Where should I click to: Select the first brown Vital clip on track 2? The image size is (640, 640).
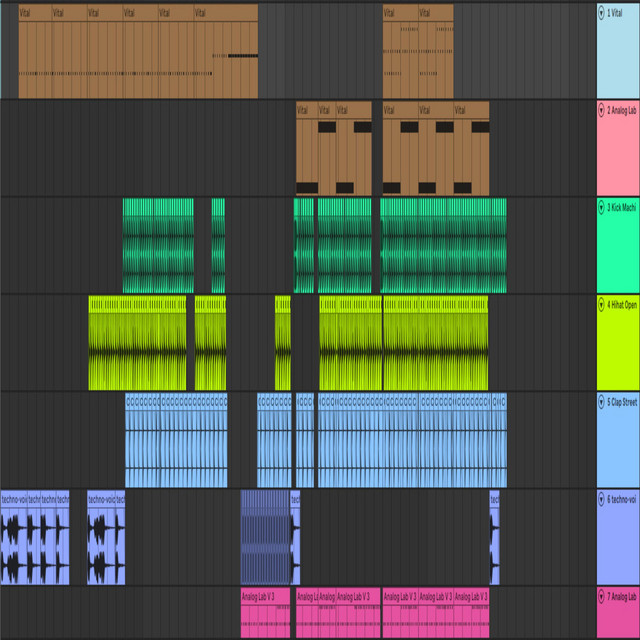307,148
